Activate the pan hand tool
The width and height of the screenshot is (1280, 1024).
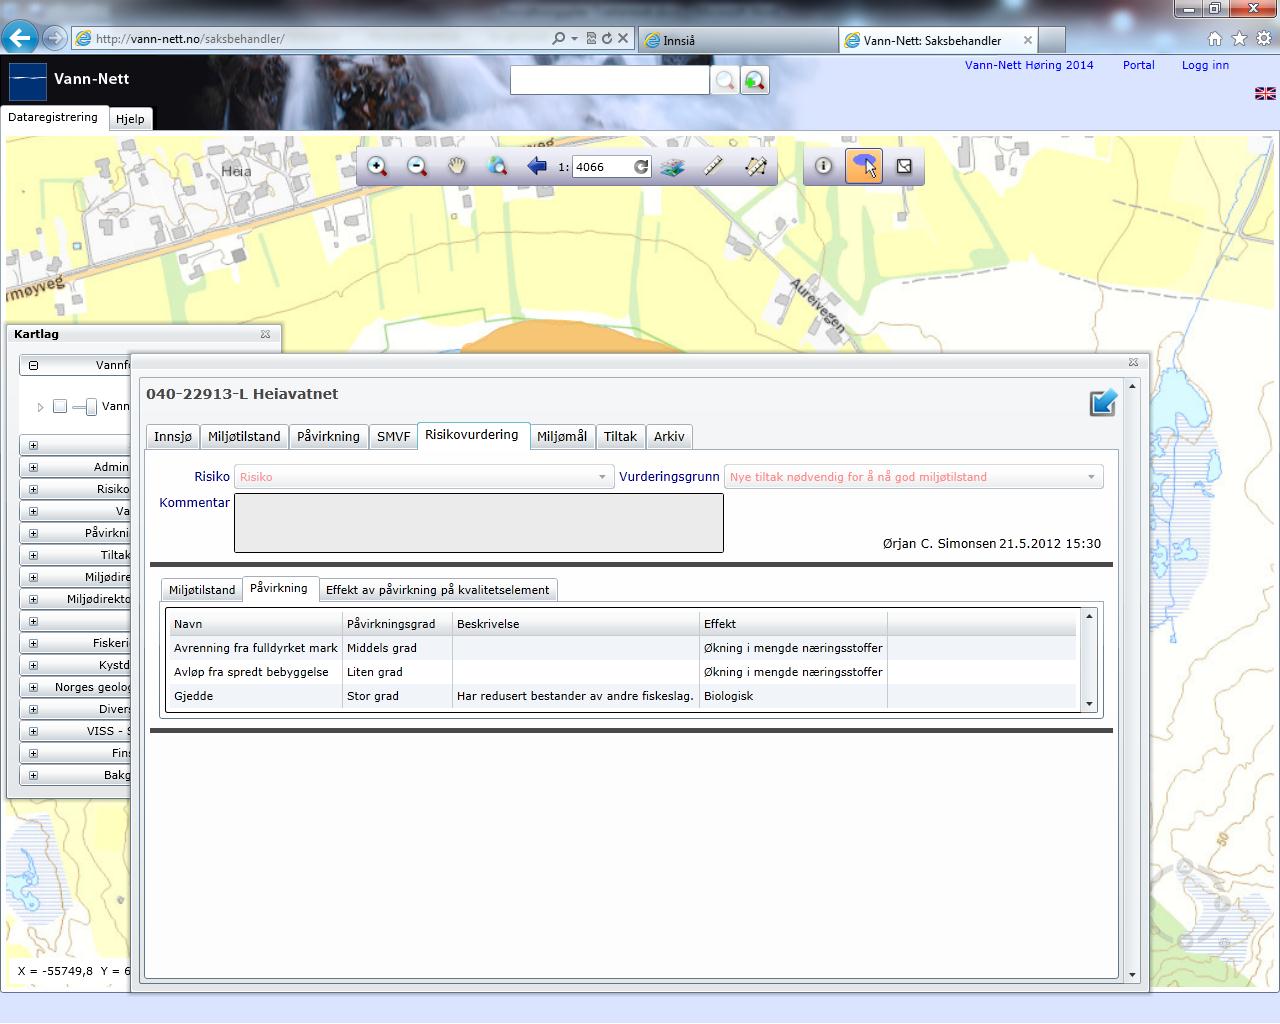click(x=457, y=167)
